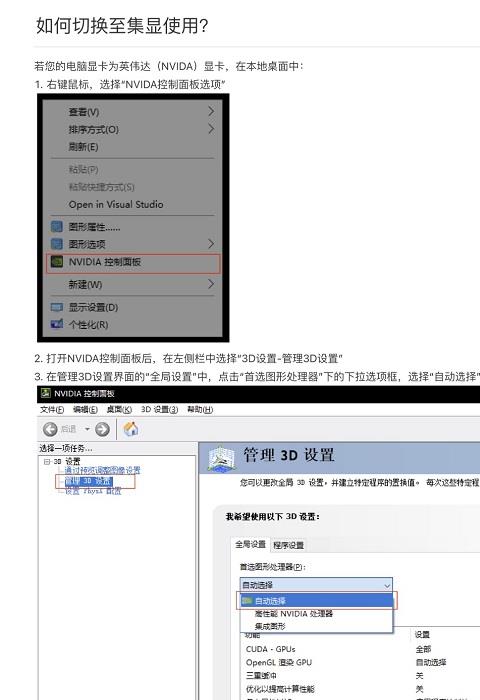Click the NVIDIA icon in the context menu

[x=57, y=262]
